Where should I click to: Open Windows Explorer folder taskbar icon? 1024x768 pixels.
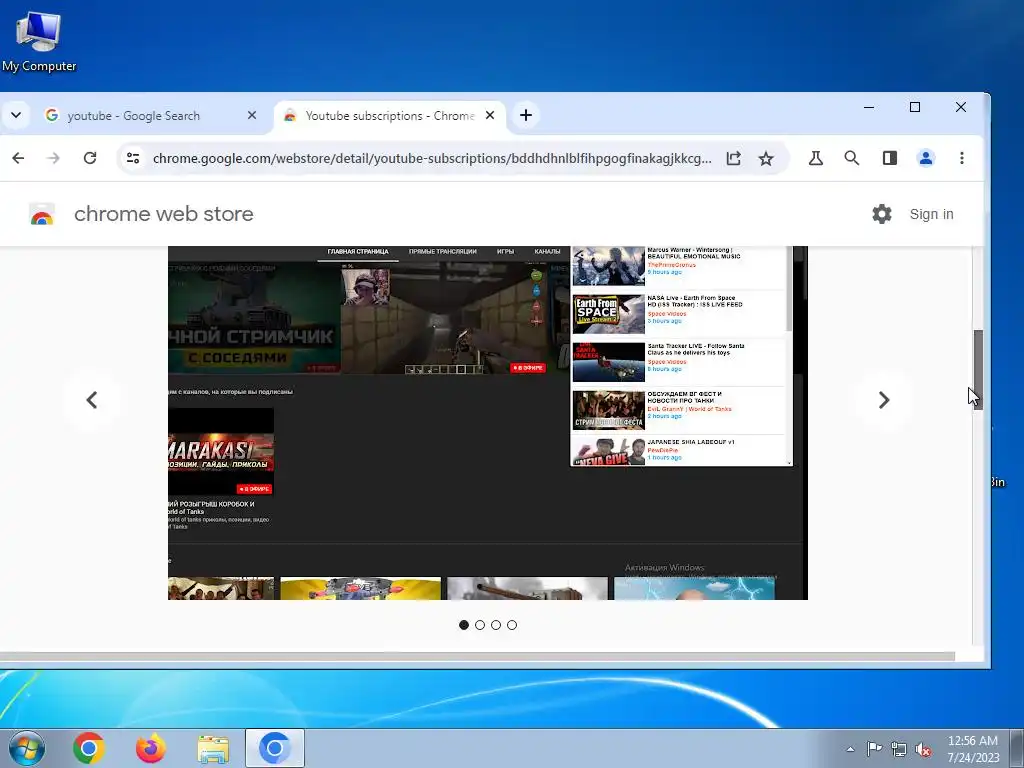point(213,748)
